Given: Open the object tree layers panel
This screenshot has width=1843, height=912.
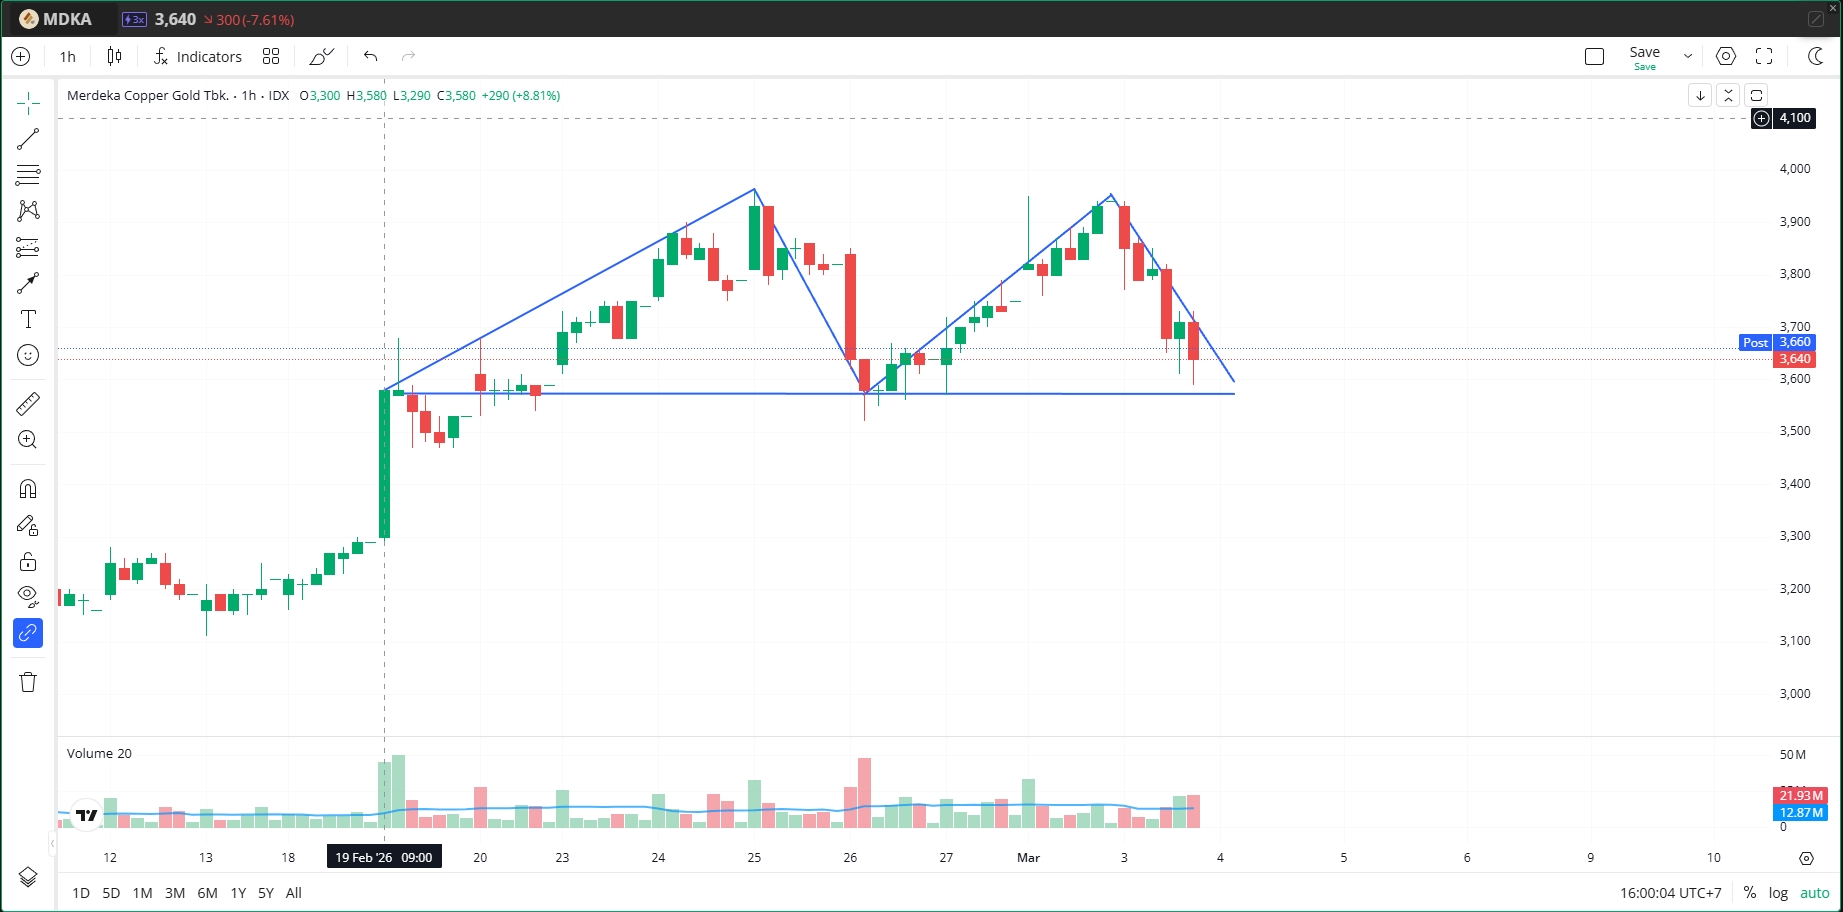Looking at the screenshot, I should (28, 877).
